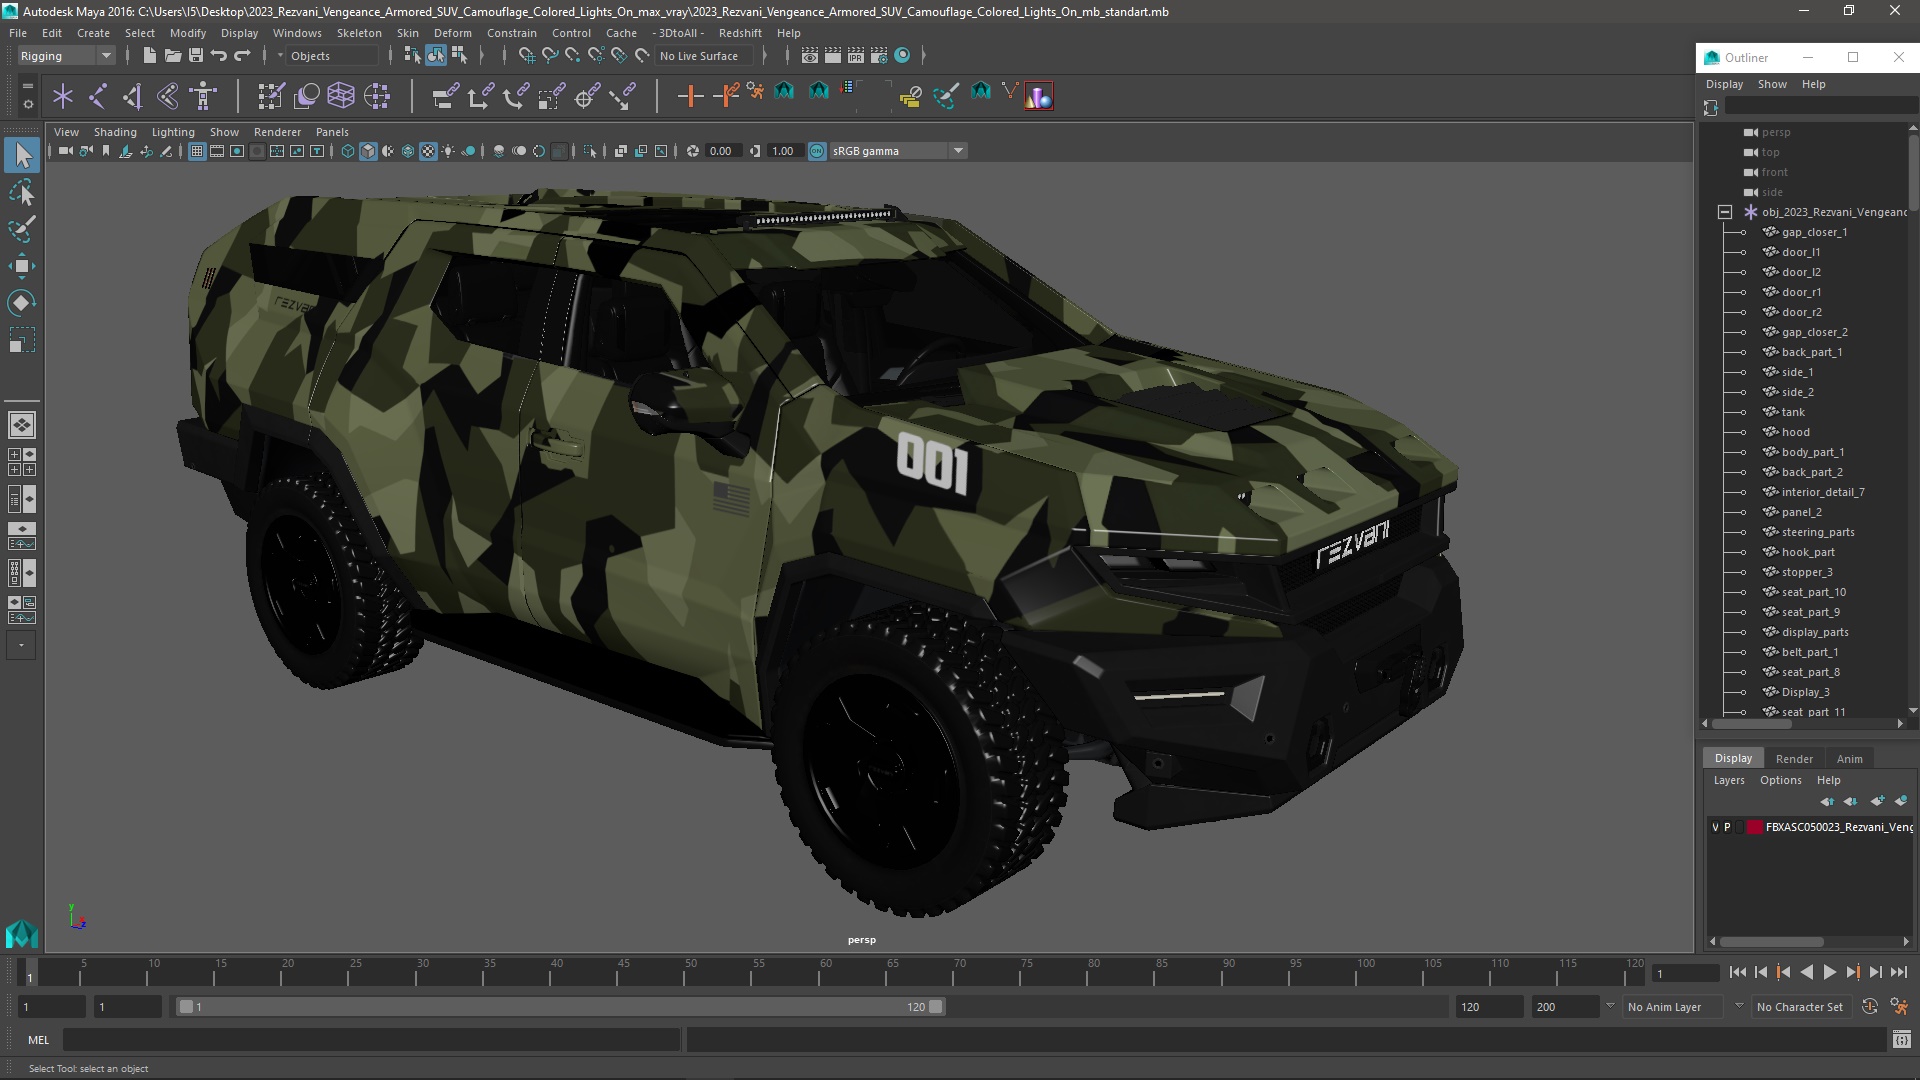Open the Deform menu
The height and width of the screenshot is (1080, 1920).
pos(452,33)
